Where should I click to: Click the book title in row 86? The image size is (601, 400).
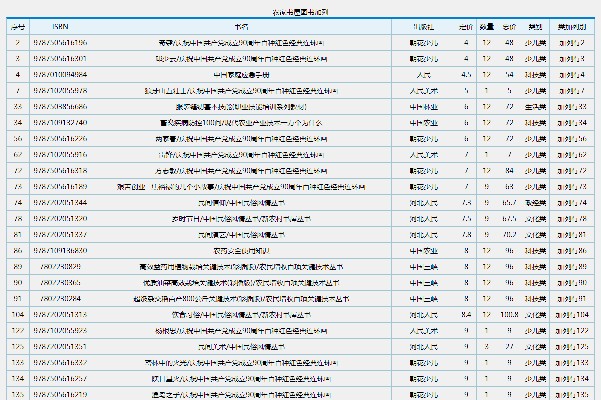(241, 251)
